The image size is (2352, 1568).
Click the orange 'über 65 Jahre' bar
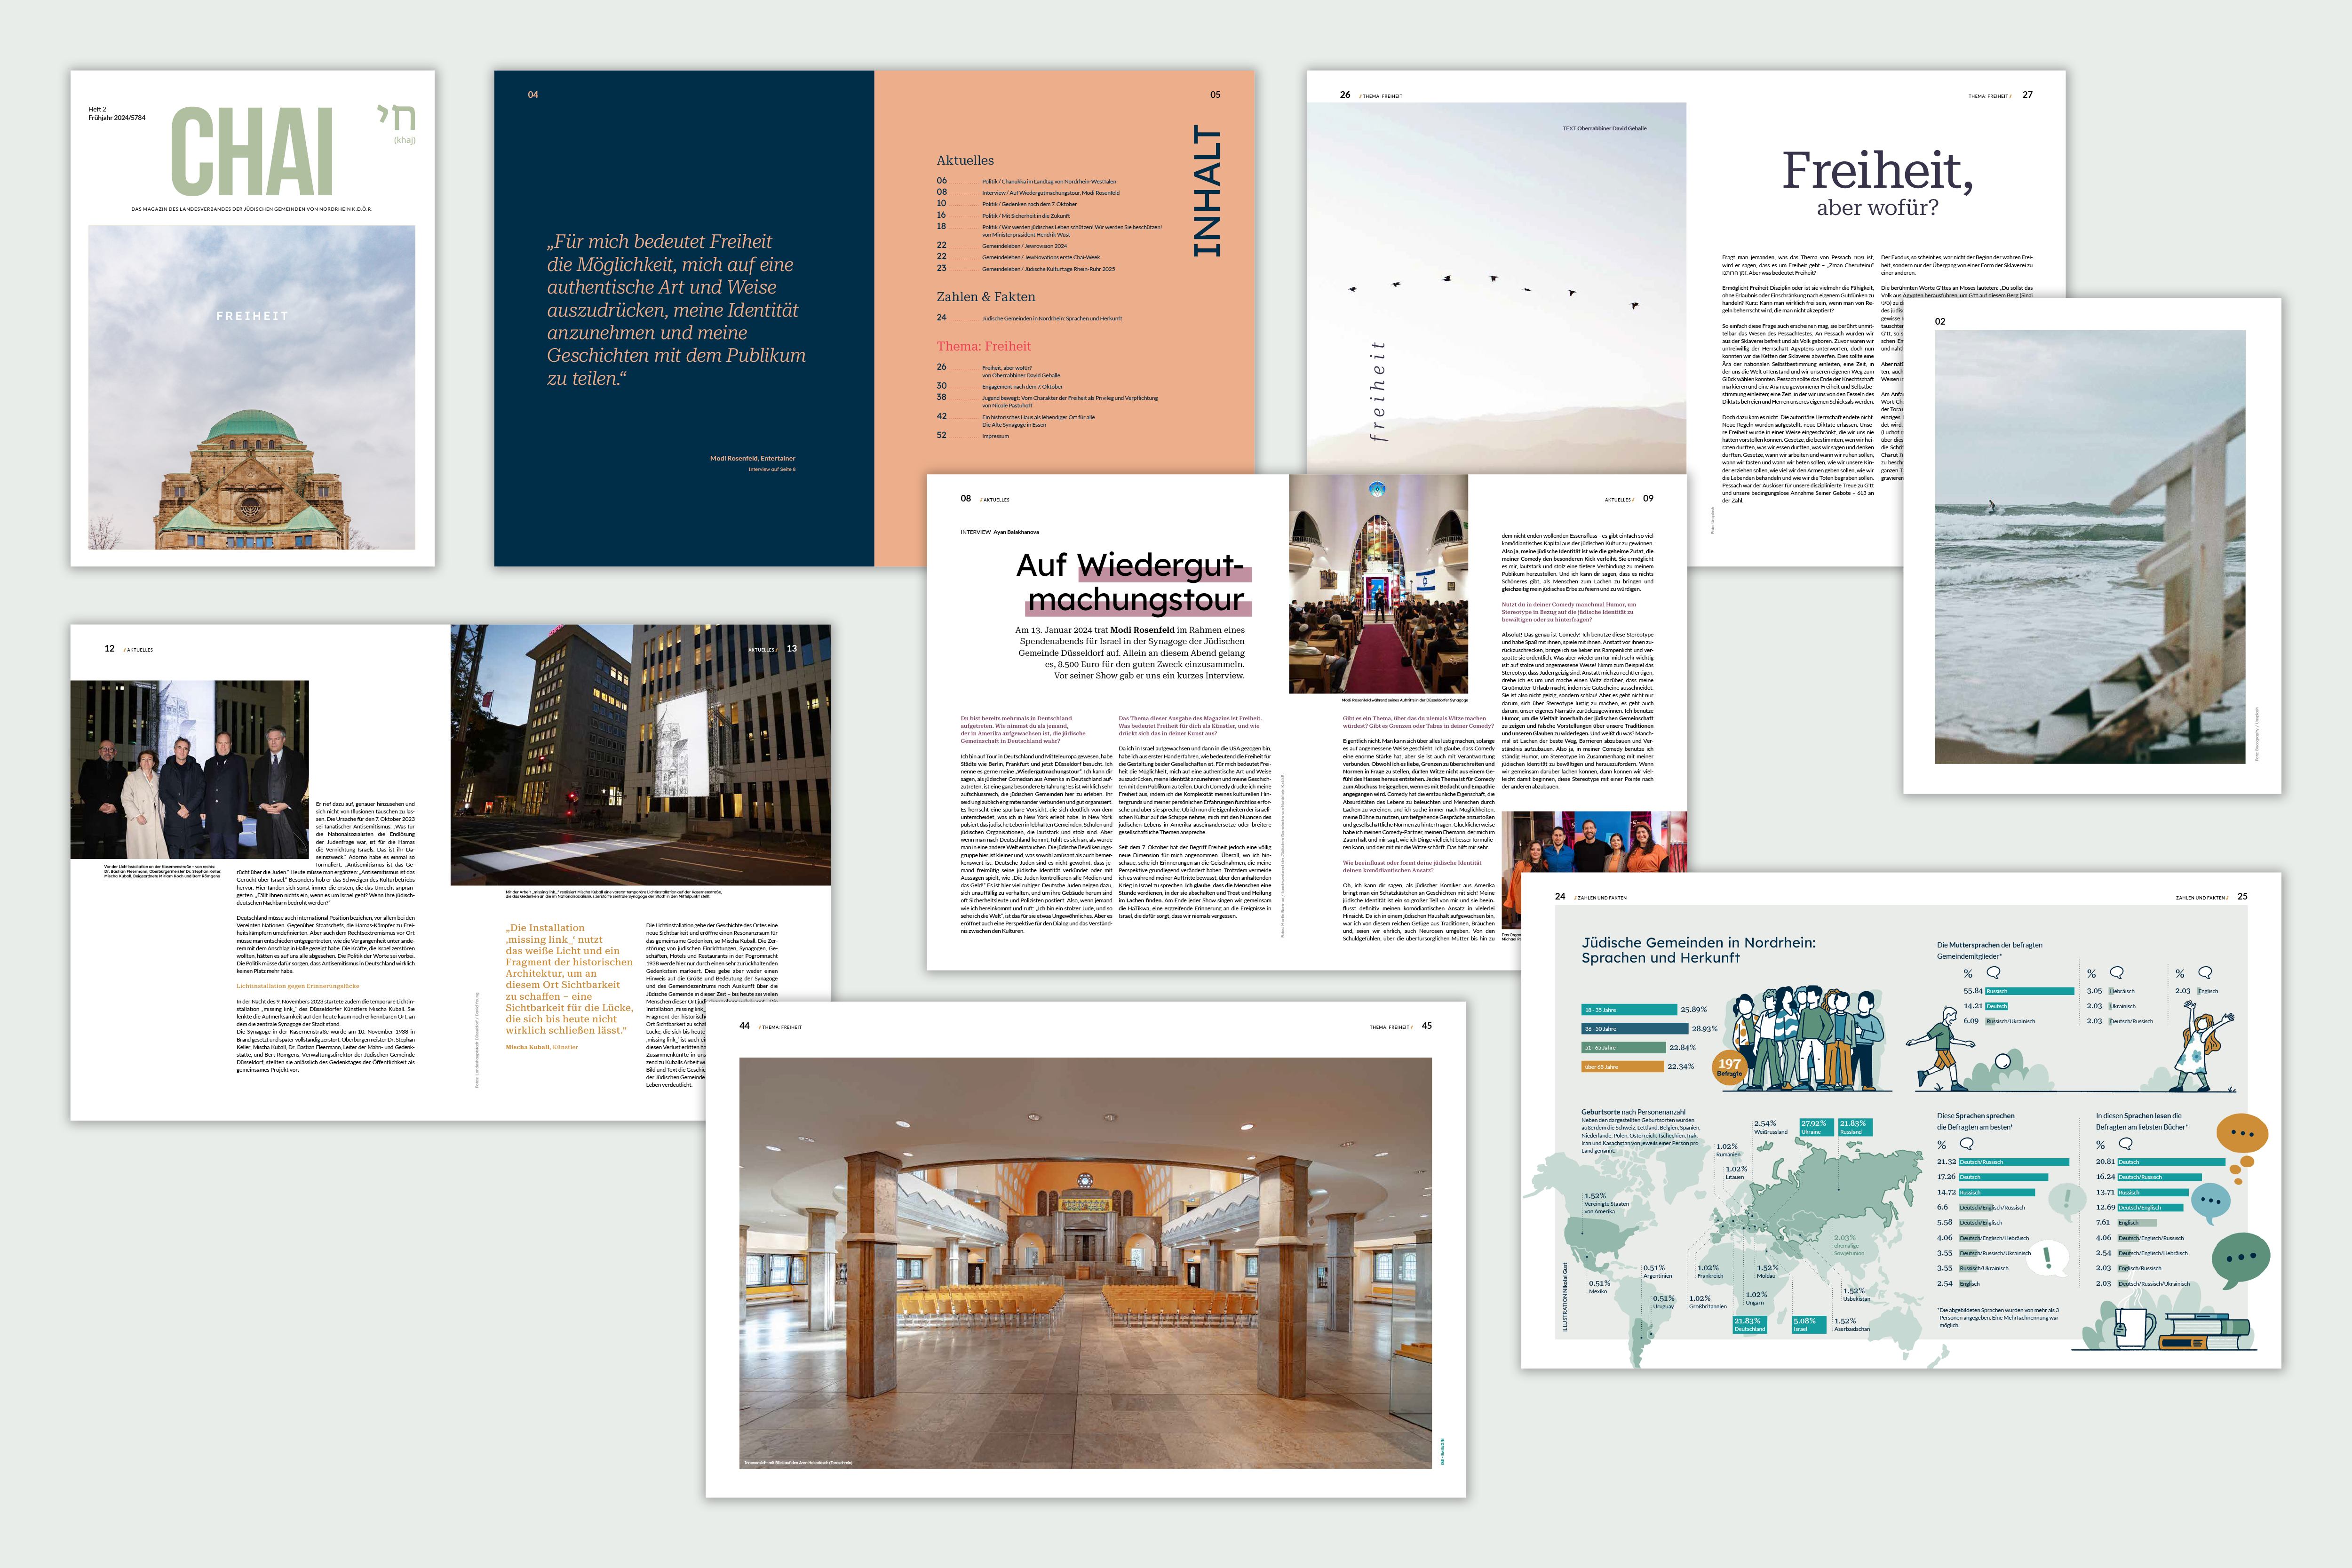click(1622, 1067)
